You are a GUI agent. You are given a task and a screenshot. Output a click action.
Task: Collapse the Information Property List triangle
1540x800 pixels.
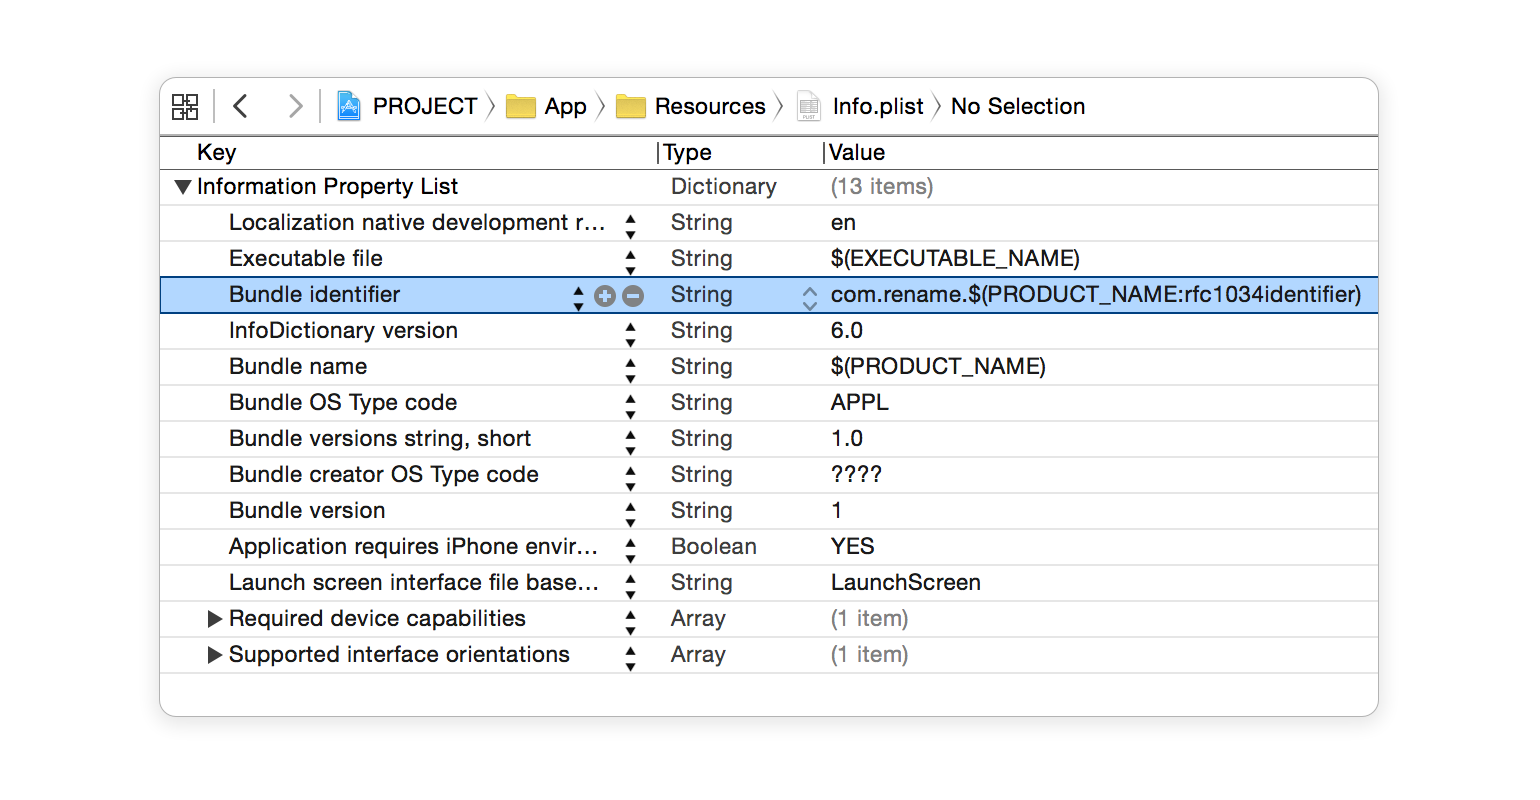(182, 187)
